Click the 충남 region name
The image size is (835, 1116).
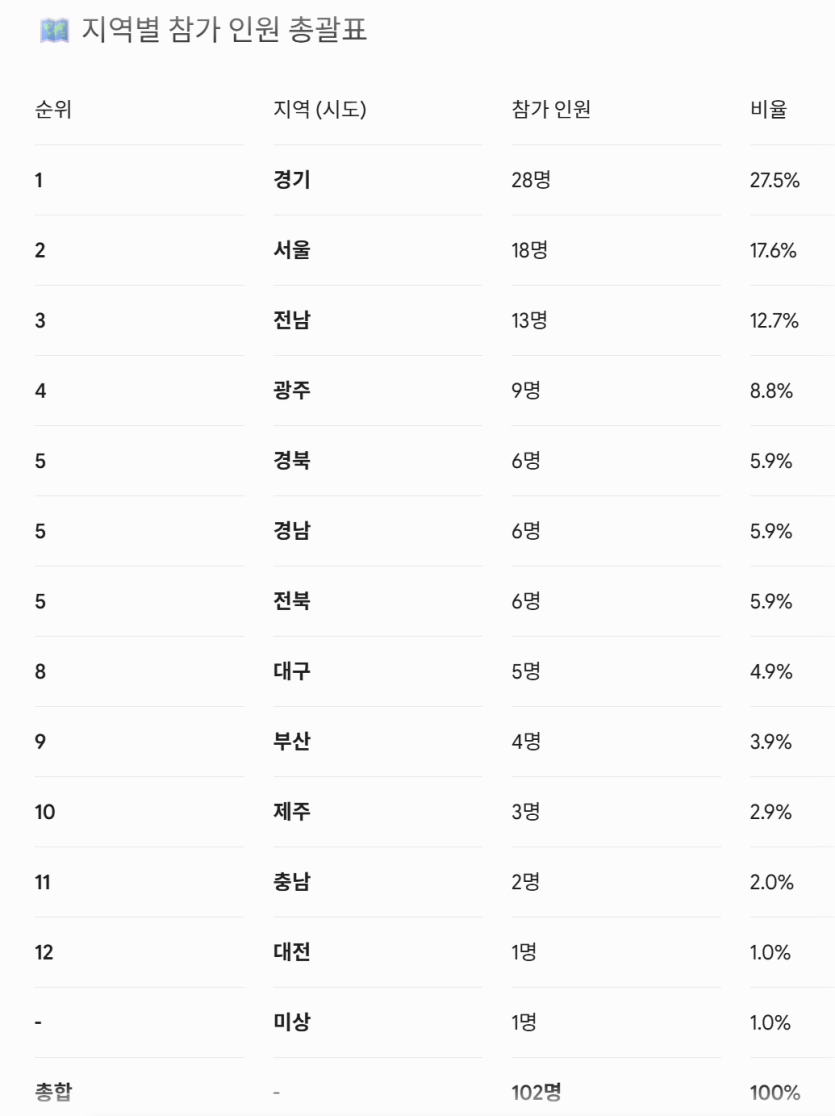(x=292, y=882)
